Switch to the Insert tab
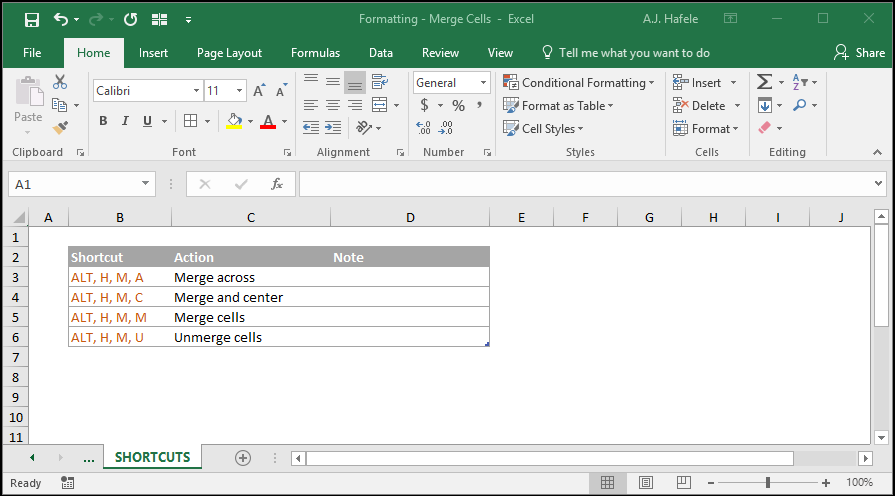Screen dimensions: 895x496 (153, 53)
